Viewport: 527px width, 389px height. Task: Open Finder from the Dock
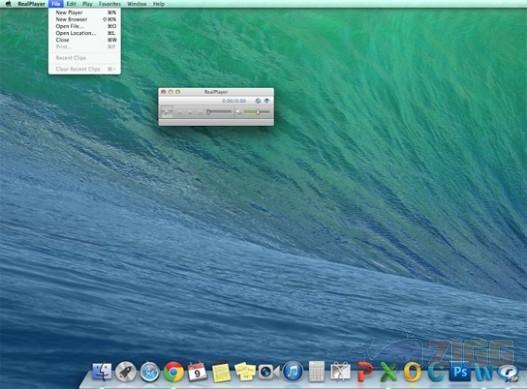pos(102,372)
